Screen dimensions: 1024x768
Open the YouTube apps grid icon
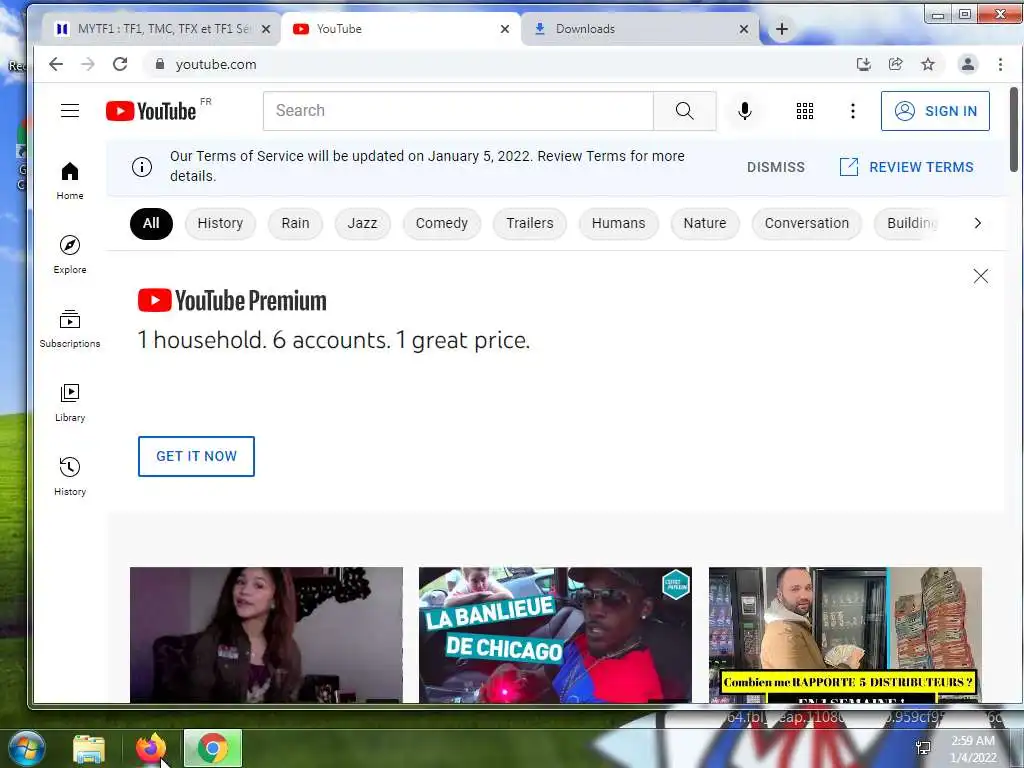tap(805, 111)
